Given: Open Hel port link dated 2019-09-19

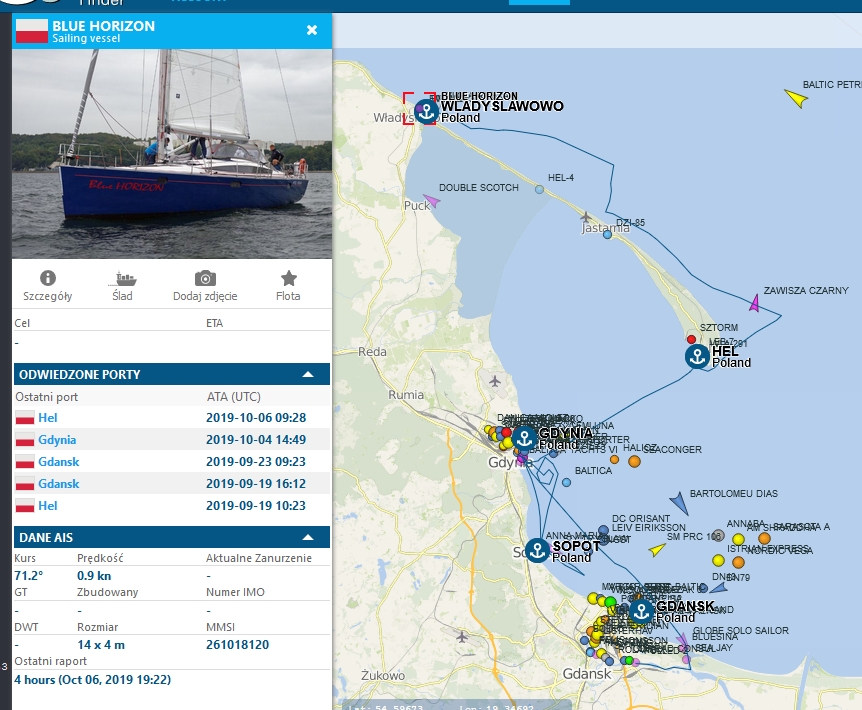Looking at the screenshot, I should coord(47,506).
